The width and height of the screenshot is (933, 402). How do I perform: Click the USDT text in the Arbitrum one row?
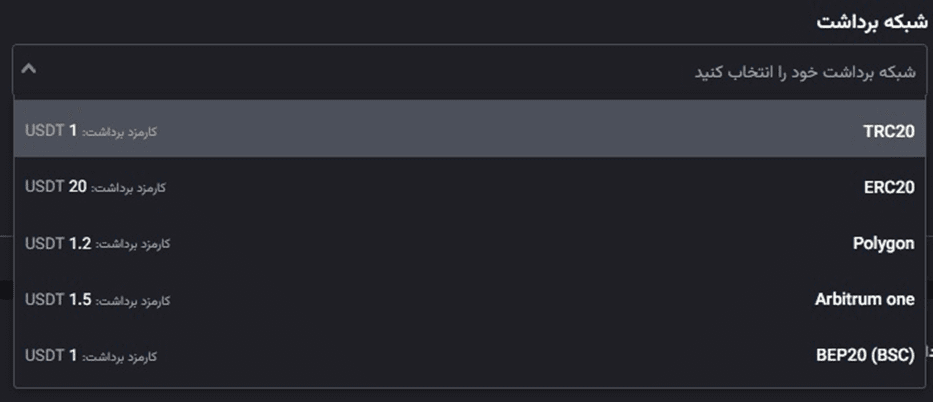point(44,299)
